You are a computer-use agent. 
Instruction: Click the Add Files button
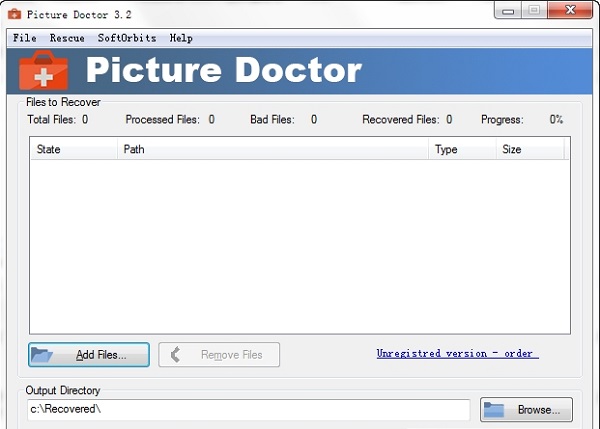(89, 355)
